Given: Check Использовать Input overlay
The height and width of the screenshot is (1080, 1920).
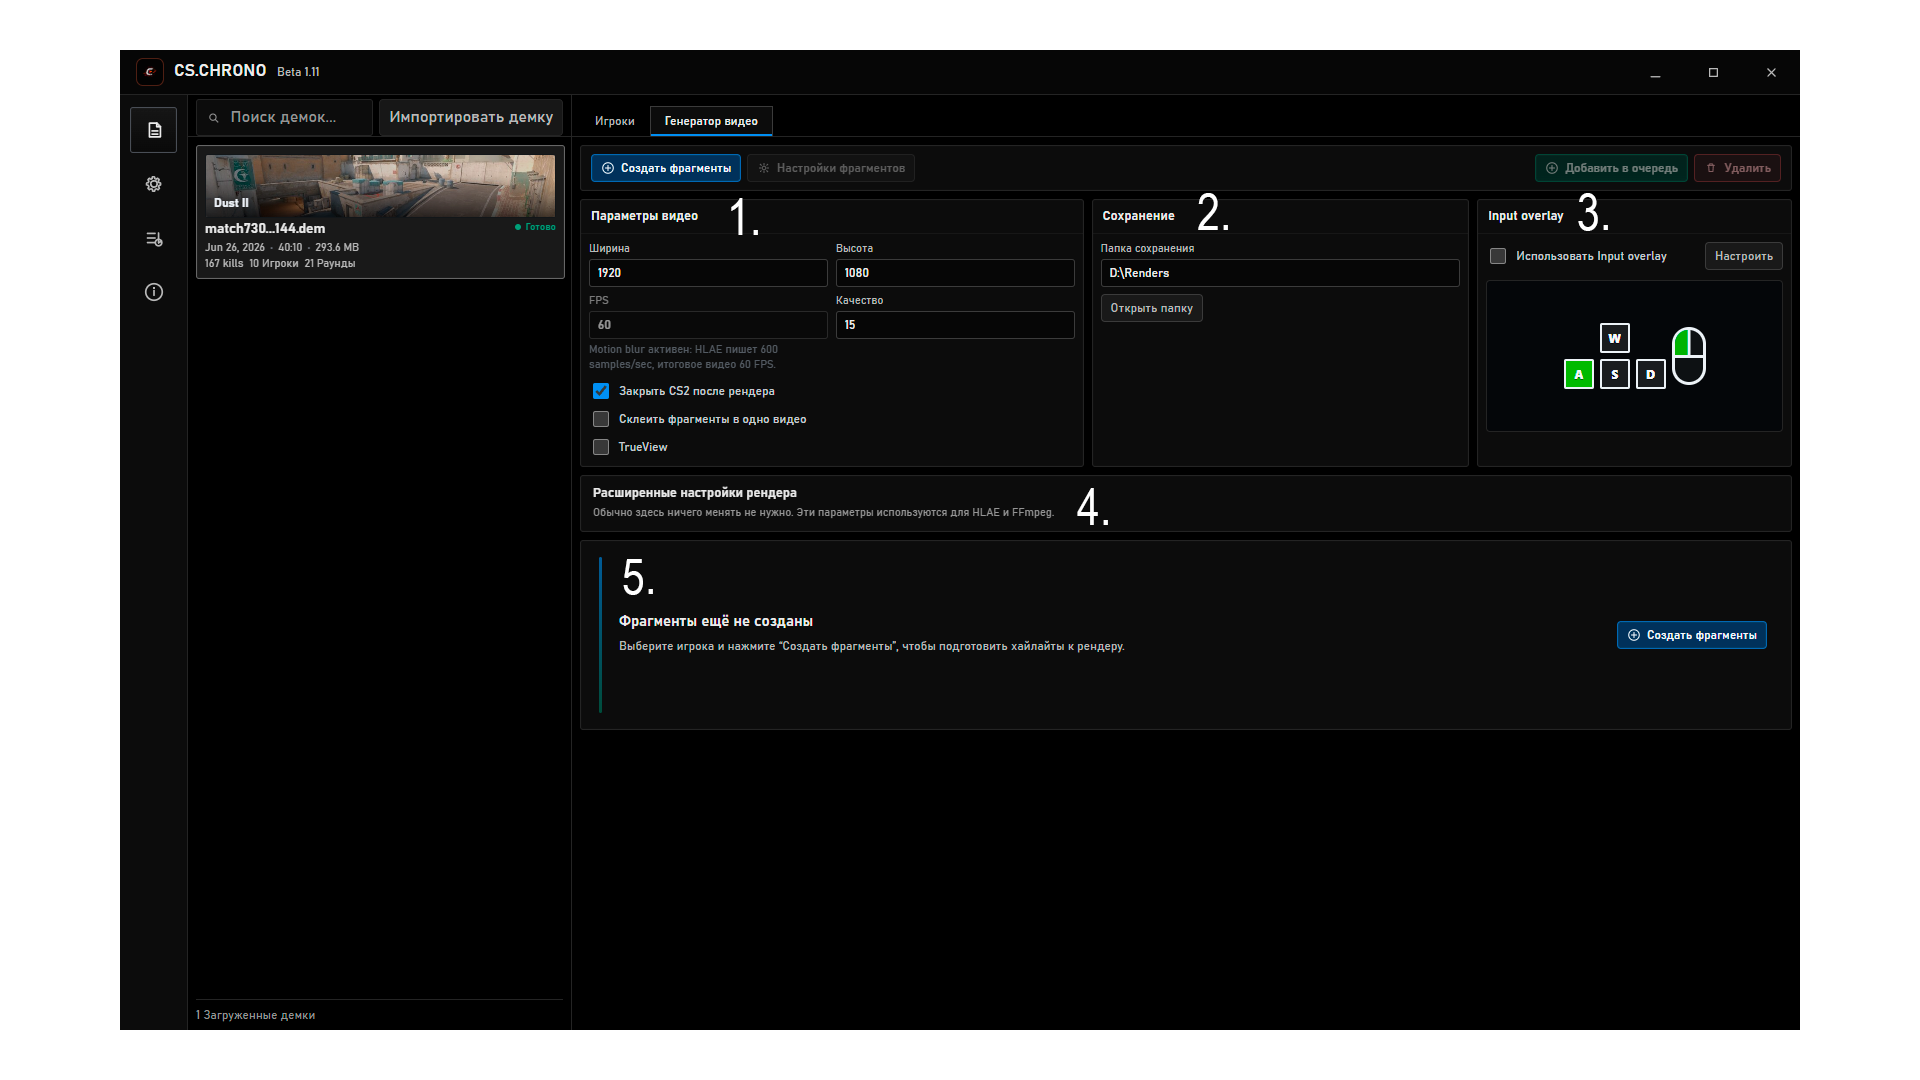Looking at the screenshot, I should click(x=1498, y=256).
